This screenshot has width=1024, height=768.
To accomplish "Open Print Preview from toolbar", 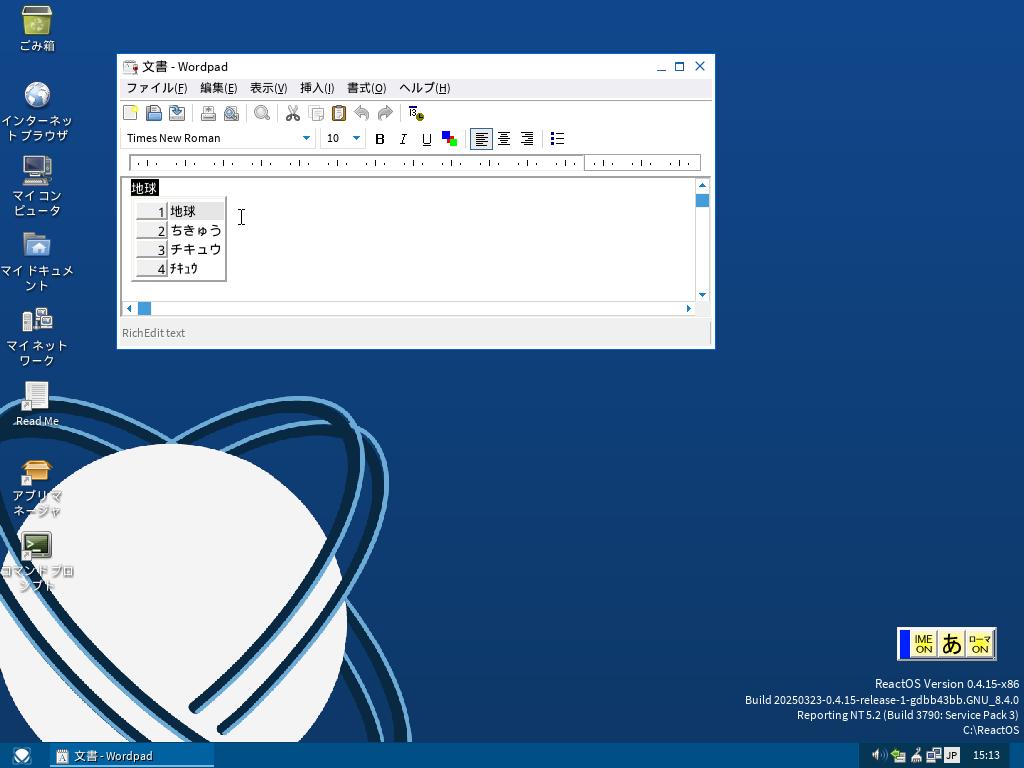I will (231, 113).
